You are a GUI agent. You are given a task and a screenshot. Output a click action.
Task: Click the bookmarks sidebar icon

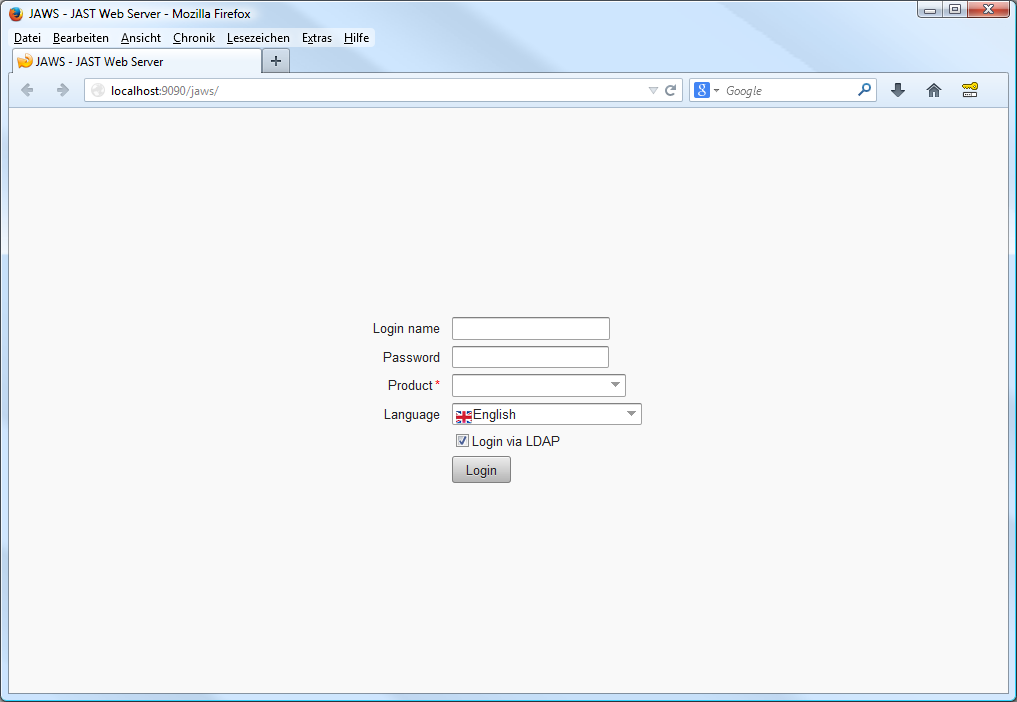(969, 90)
